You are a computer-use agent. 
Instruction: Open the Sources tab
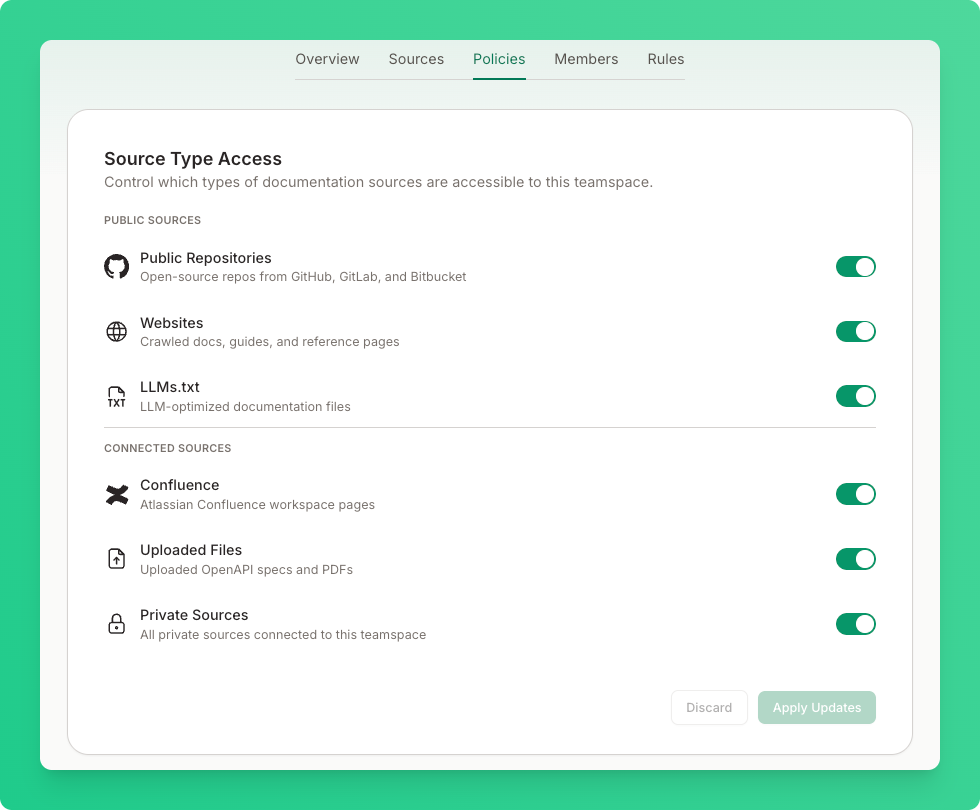point(416,59)
